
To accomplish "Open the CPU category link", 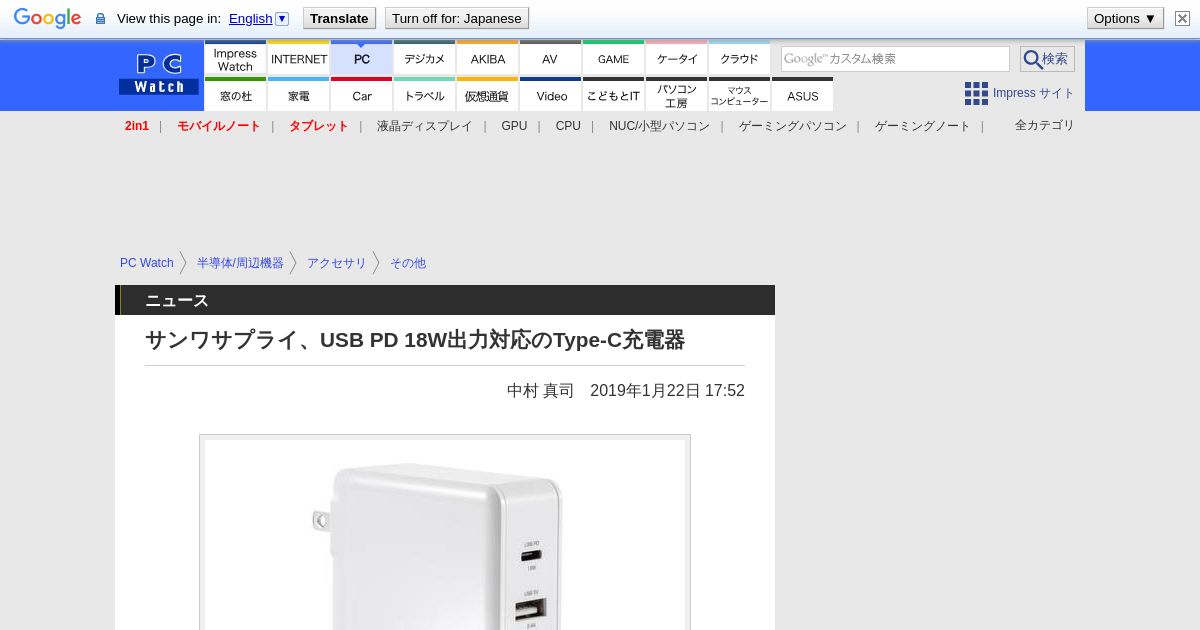I will (568, 126).
